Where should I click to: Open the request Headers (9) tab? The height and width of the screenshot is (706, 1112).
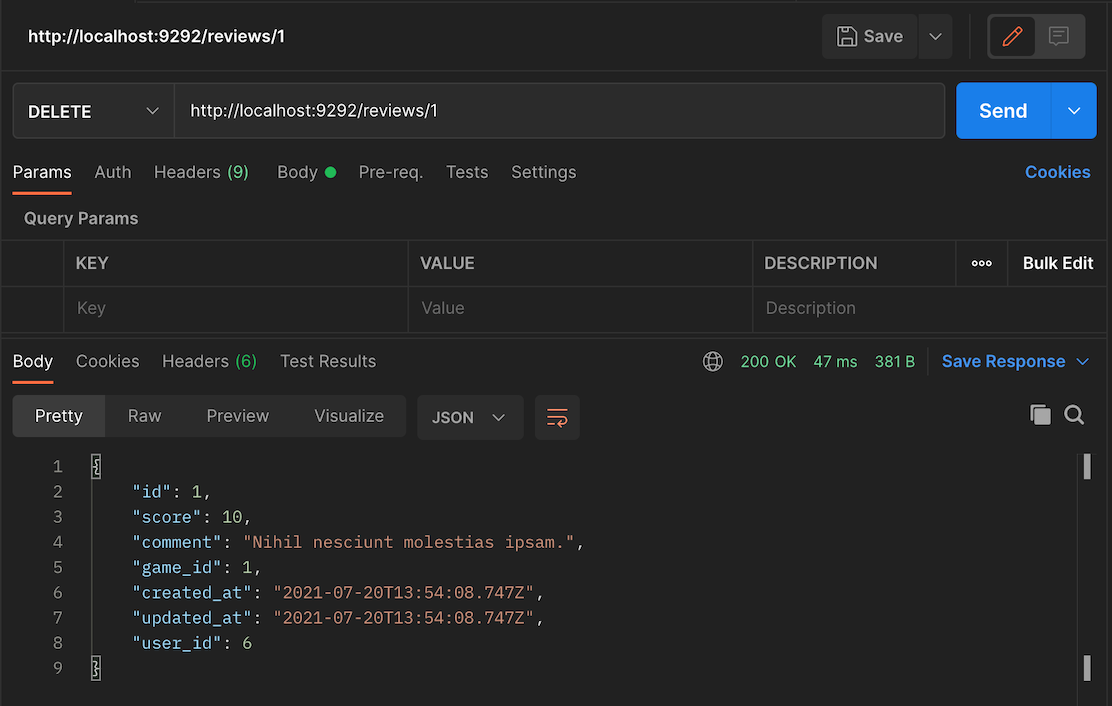click(201, 172)
